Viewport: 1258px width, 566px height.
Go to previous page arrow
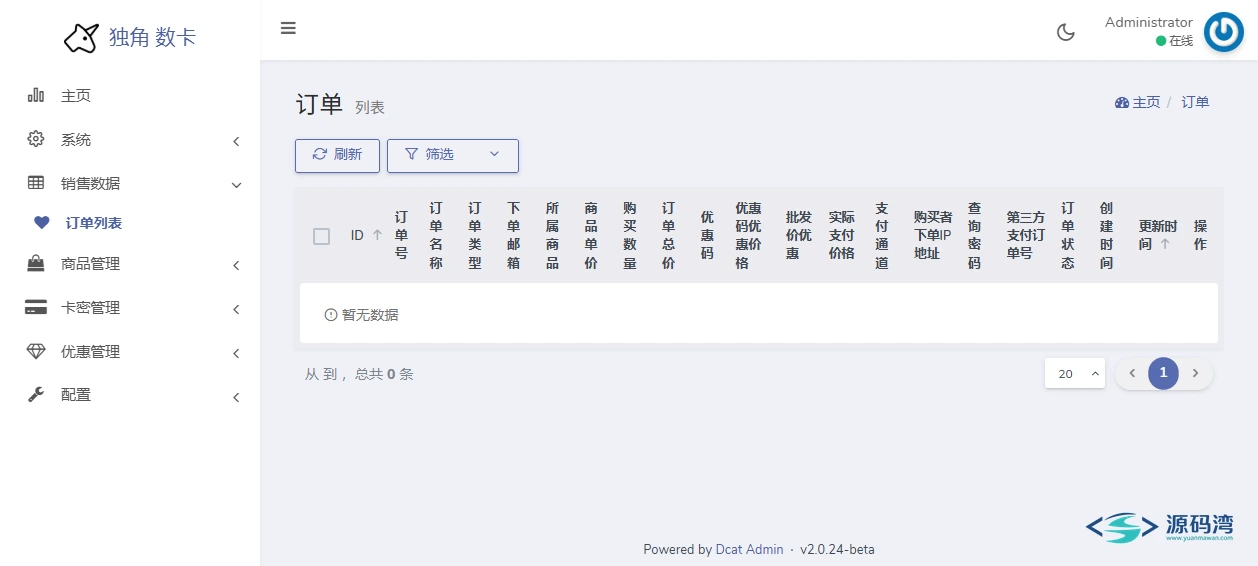pyautogui.click(x=1132, y=373)
